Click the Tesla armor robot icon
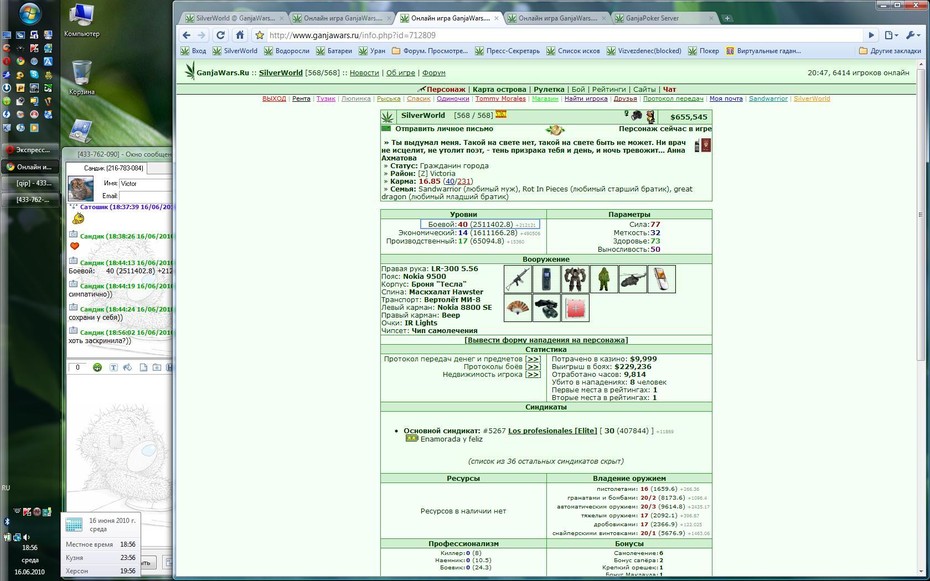Viewport: 930px width, 581px height. tap(575, 279)
